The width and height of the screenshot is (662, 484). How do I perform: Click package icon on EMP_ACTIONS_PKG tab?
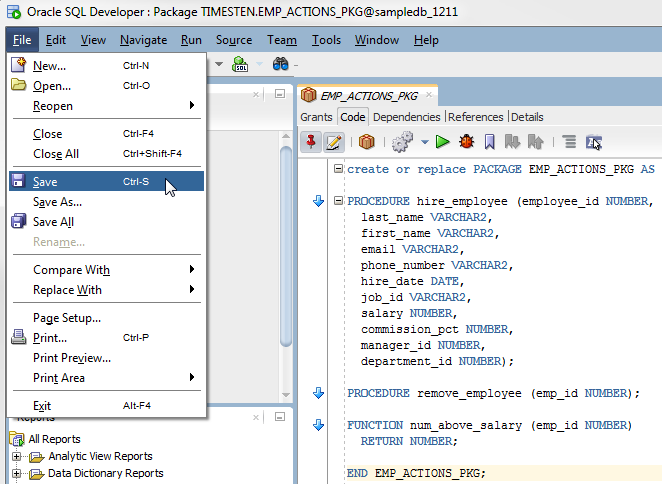coord(309,95)
